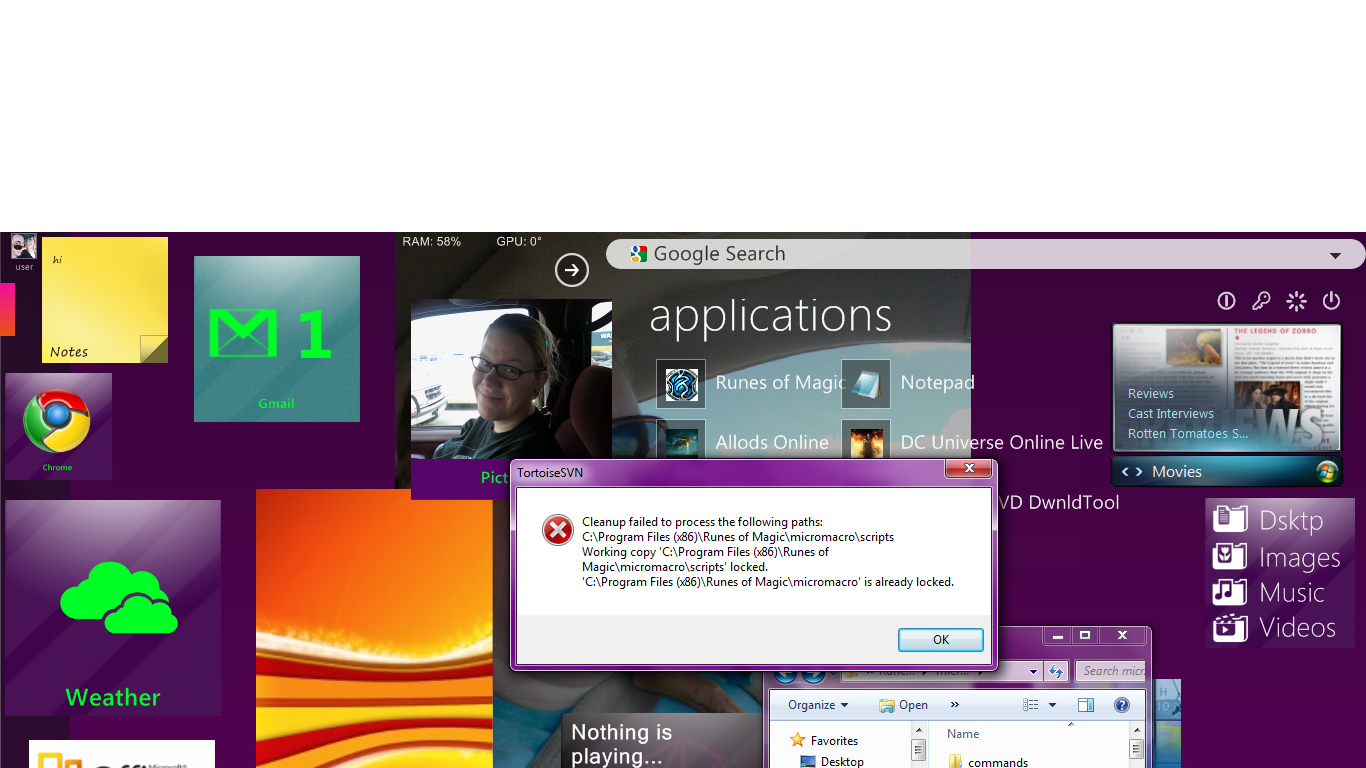Open the Organize dropdown menu
Image resolution: width=1366 pixels, height=768 pixels.
[817, 705]
